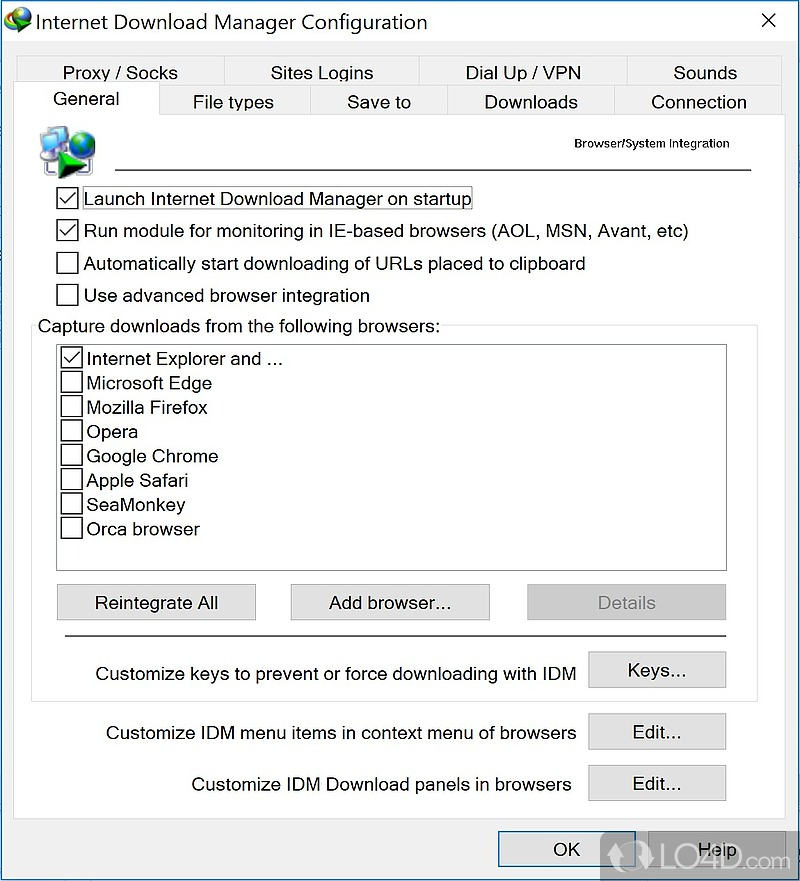Check the Google Chrome browser checkbox

point(72,456)
